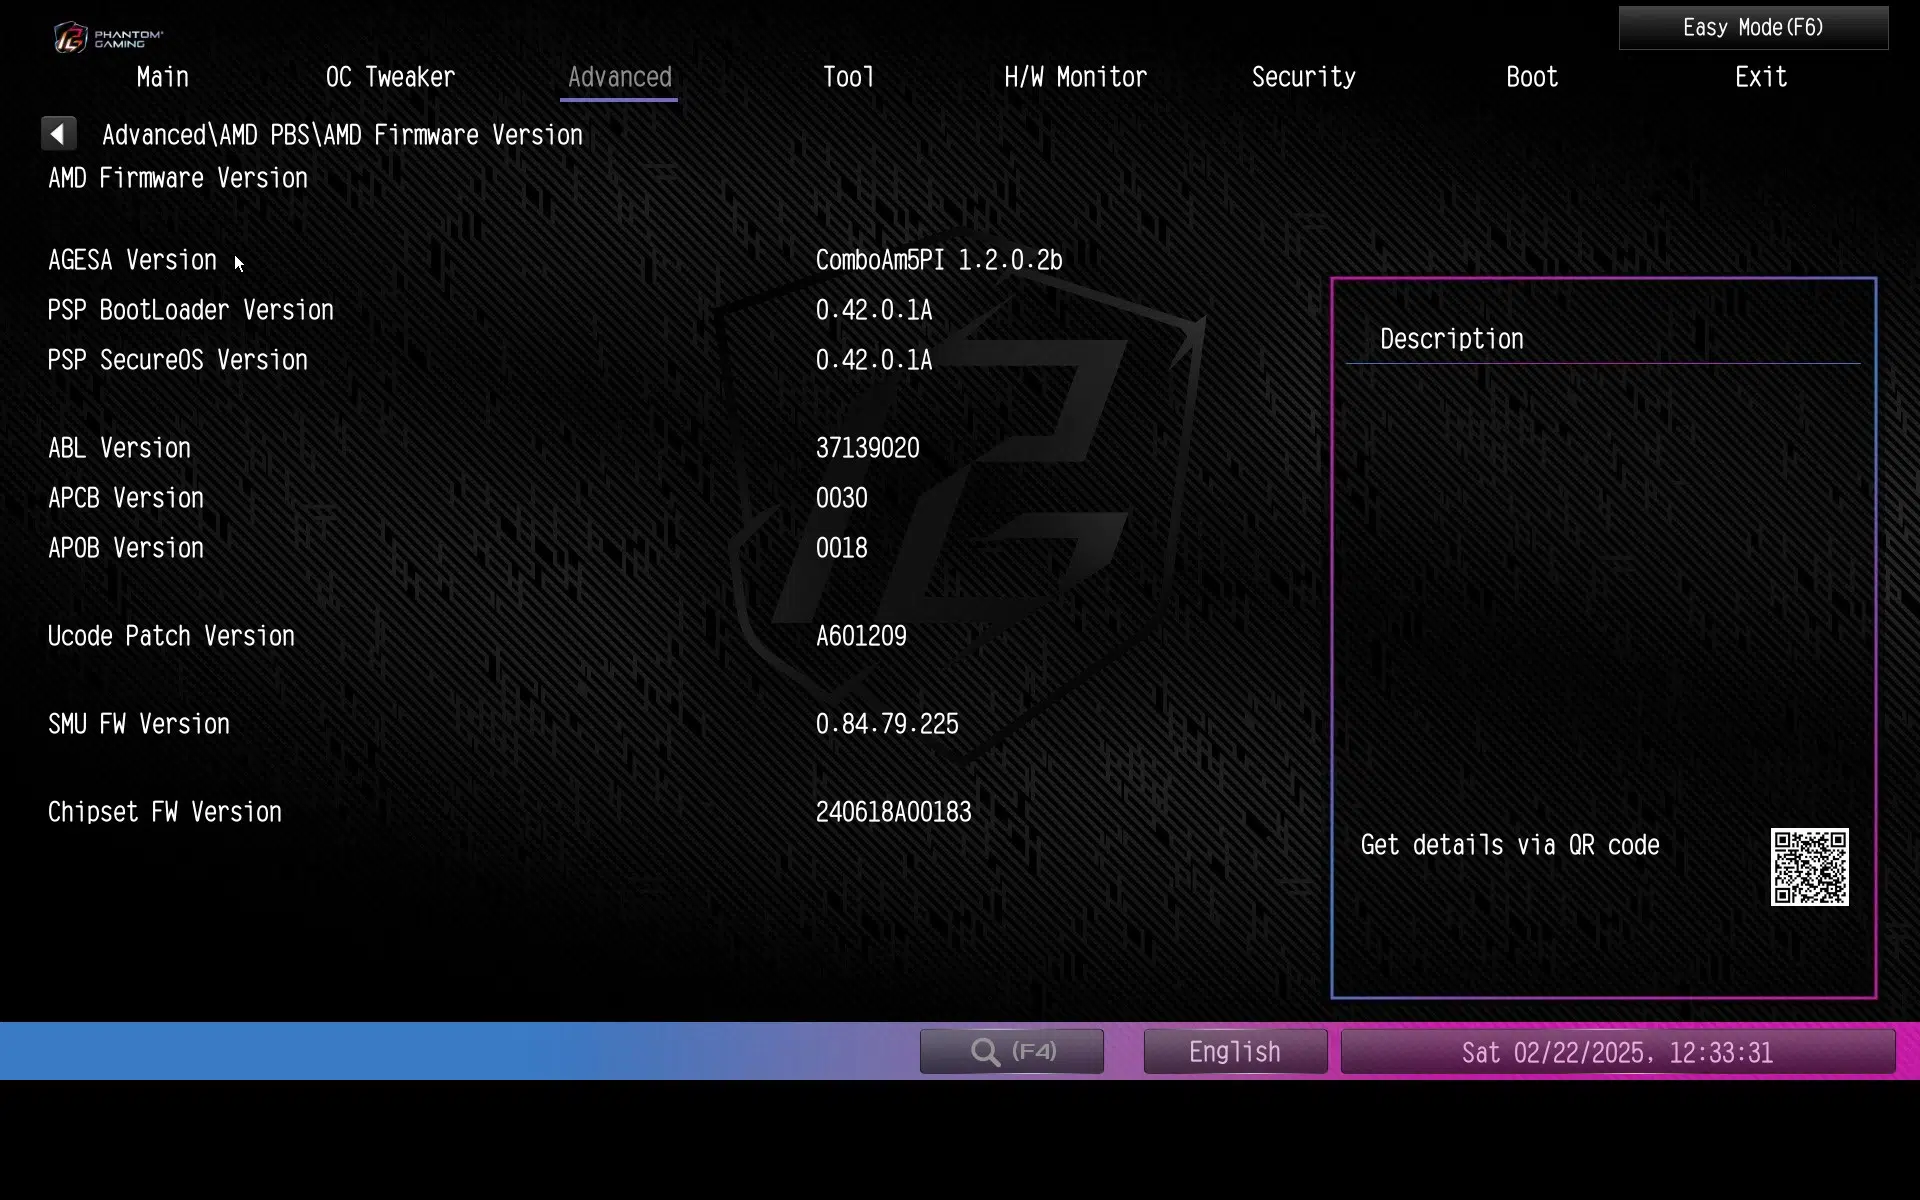Image resolution: width=1920 pixels, height=1200 pixels.
Task: Click the Description panel heading
Action: coord(1451,339)
